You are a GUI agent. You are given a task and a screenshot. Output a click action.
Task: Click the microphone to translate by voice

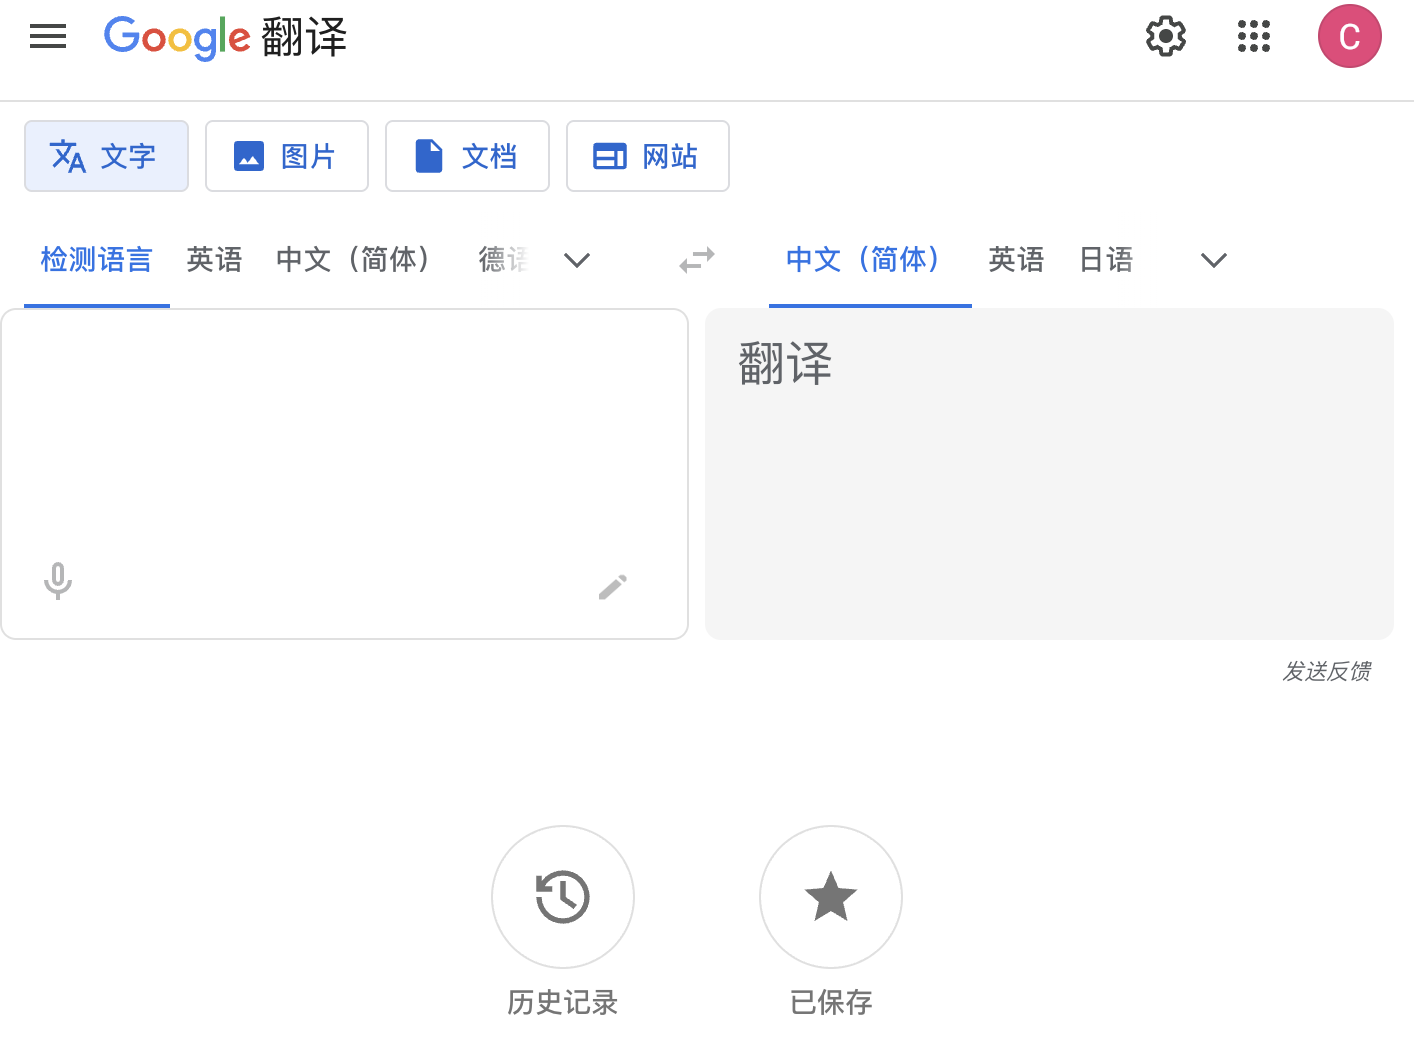click(58, 580)
